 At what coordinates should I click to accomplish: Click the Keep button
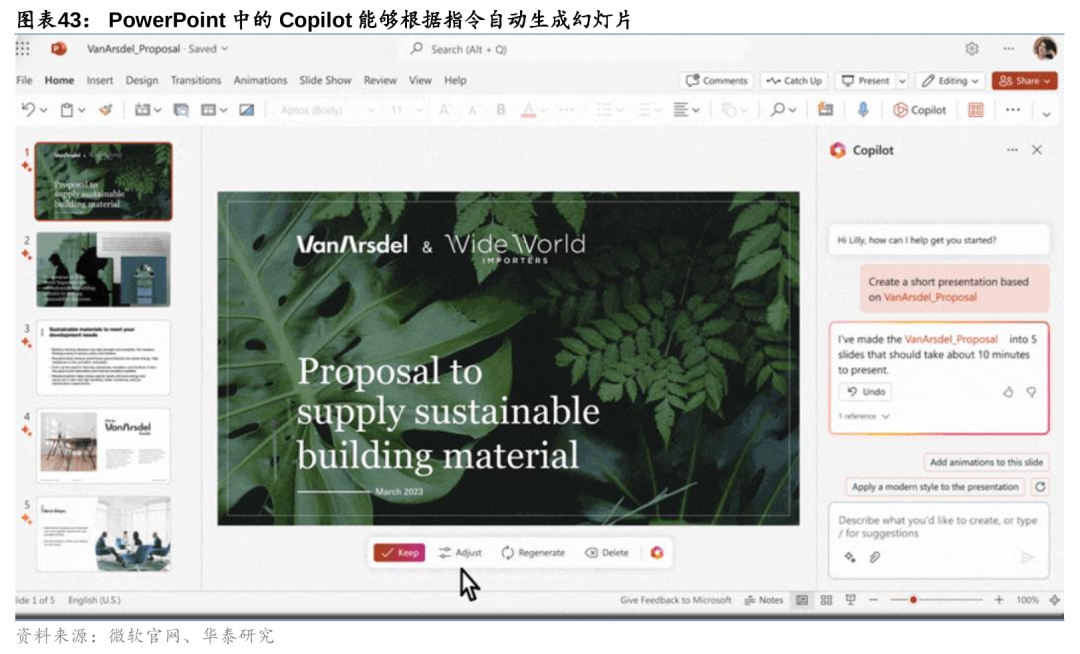[399, 552]
